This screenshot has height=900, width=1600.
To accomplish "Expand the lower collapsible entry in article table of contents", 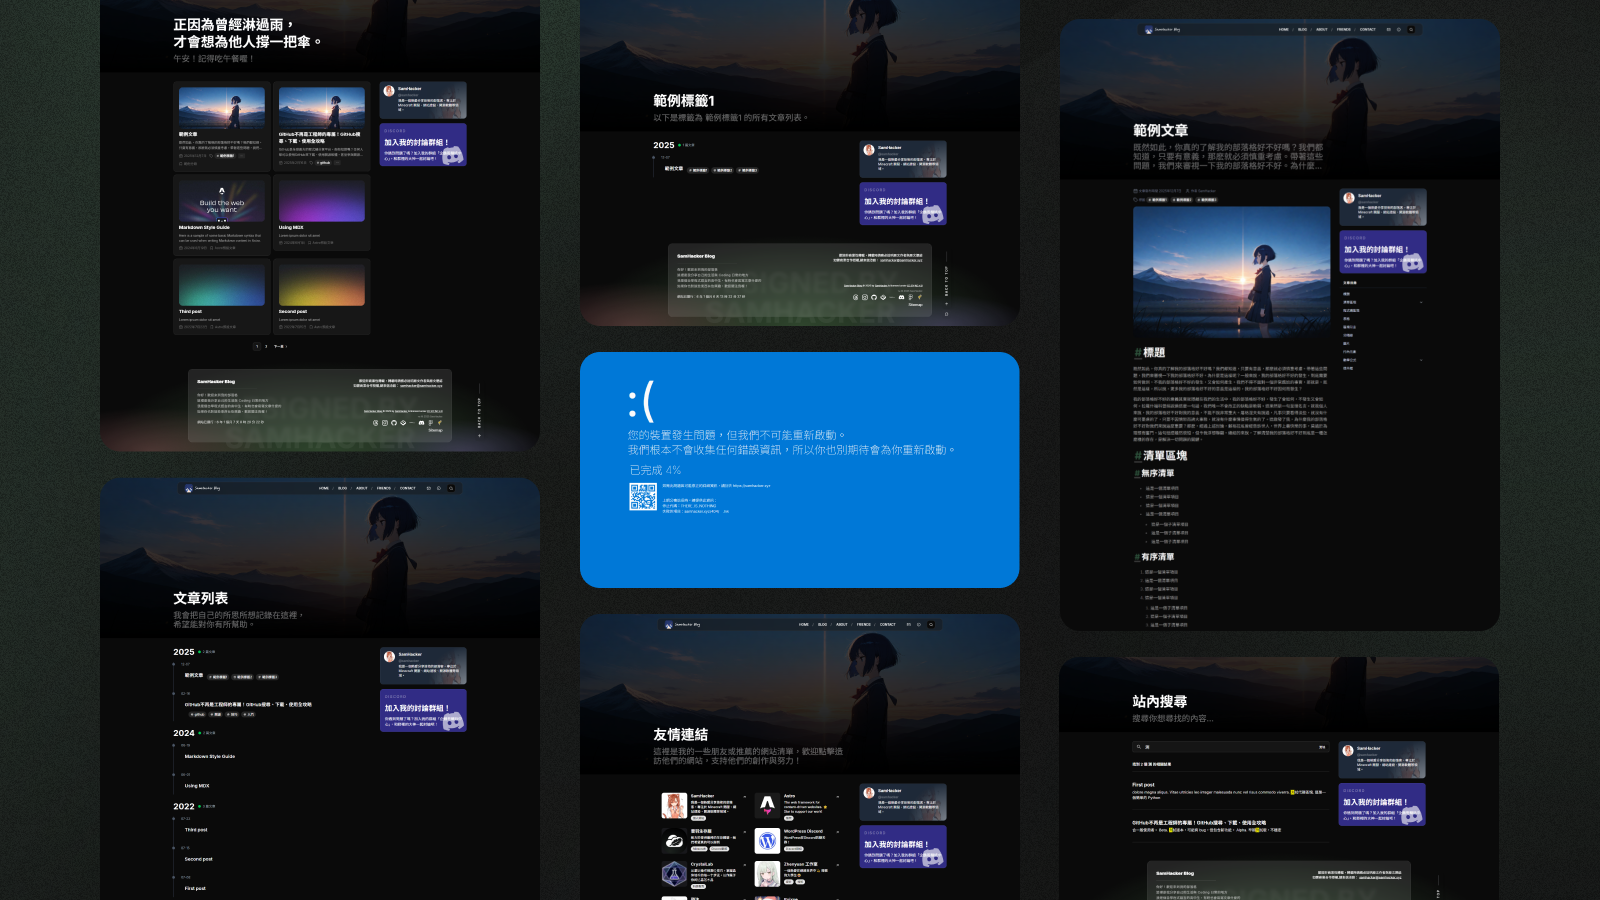I will click(x=1420, y=360).
